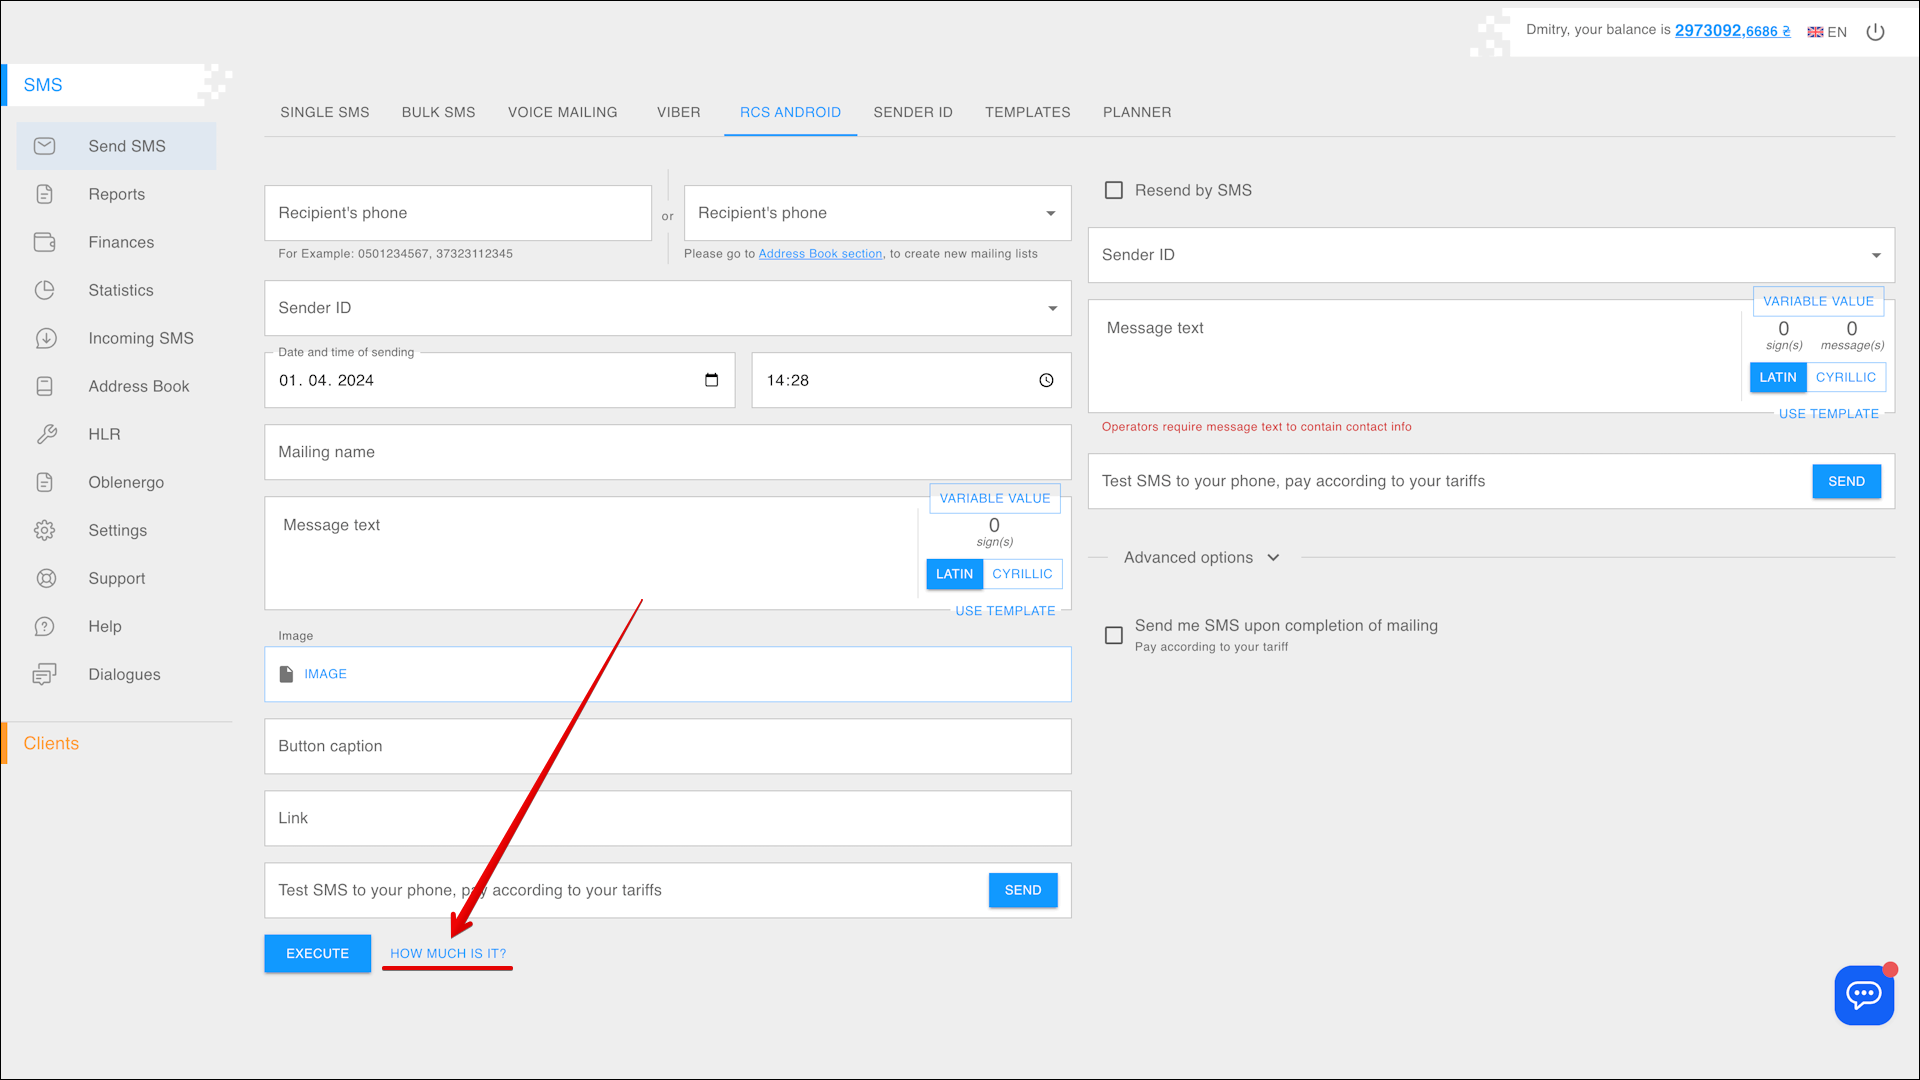The image size is (1920, 1080).
Task: Click the clock icon in time field
Action: click(x=1046, y=380)
